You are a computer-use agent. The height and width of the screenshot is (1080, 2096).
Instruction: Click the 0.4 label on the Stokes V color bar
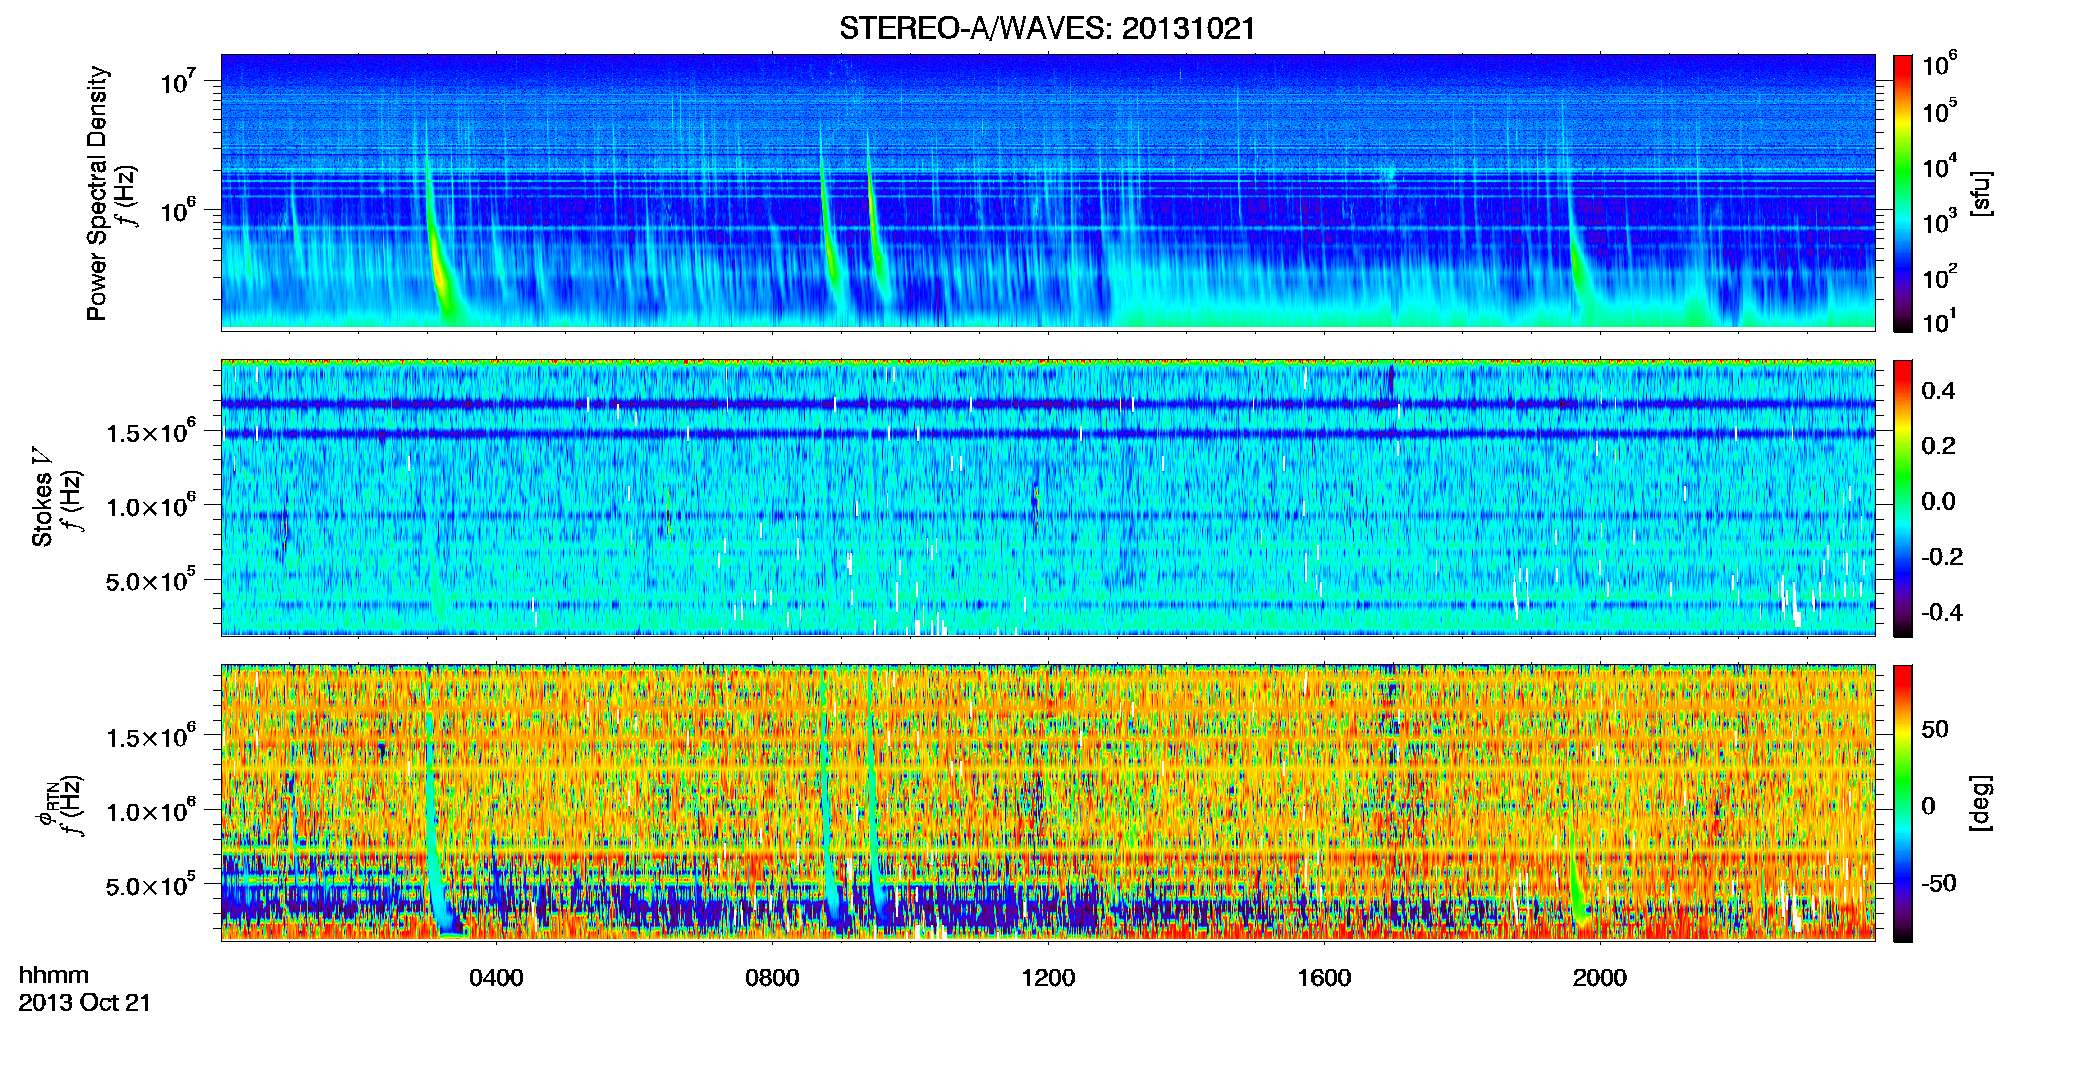pyautogui.click(x=1938, y=391)
